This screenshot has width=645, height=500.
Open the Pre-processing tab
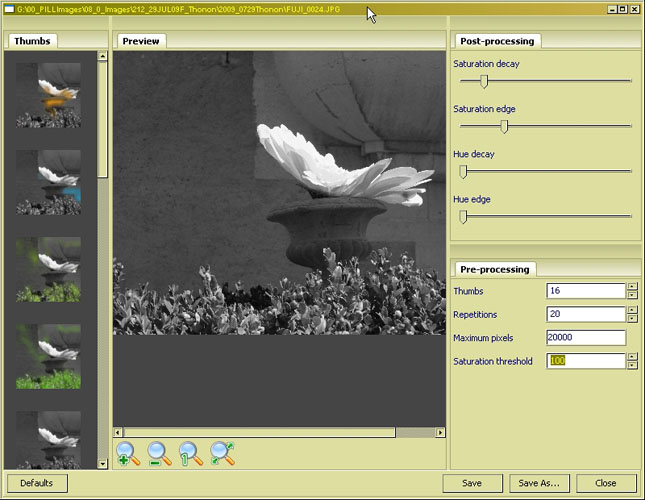coord(496,269)
